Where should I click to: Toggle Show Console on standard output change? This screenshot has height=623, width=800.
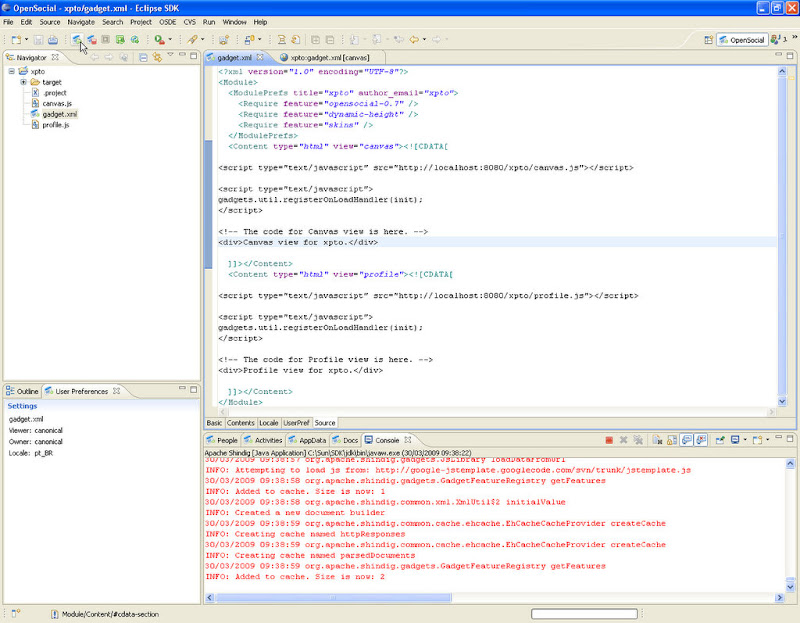tap(687, 440)
